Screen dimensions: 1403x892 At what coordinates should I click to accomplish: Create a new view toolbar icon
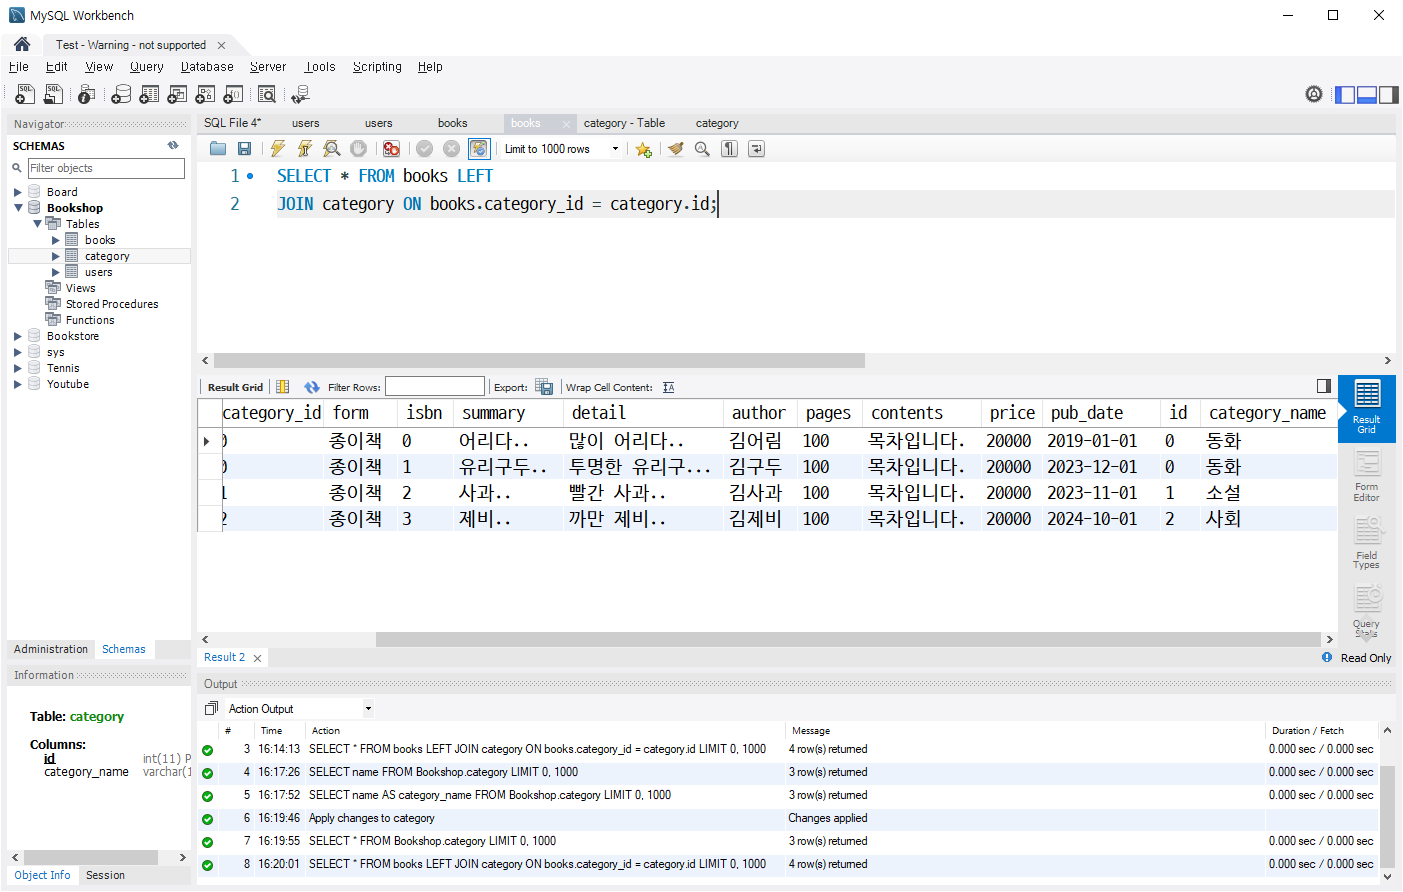point(177,94)
